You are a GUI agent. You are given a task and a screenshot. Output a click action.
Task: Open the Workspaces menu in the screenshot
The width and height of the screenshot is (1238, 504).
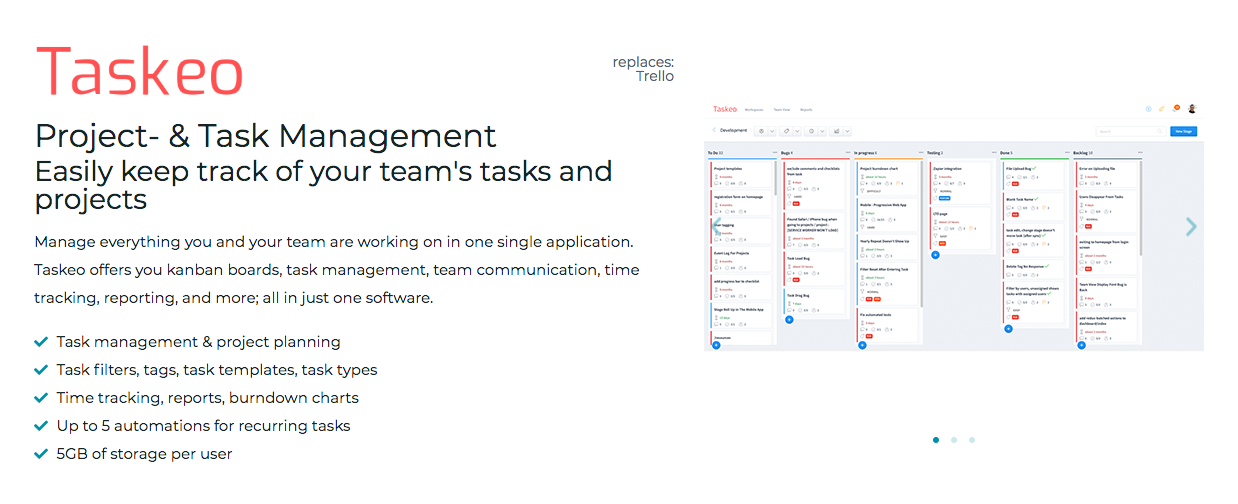tap(754, 110)
